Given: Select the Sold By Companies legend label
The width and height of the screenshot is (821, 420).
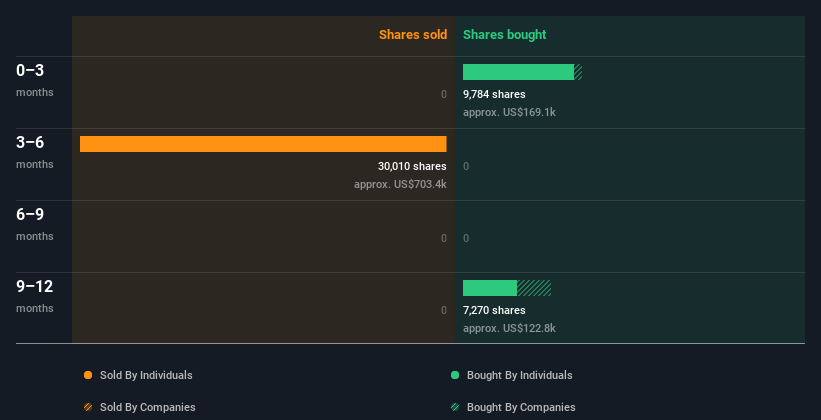Looking at the screenshot, I should (148, 407).
